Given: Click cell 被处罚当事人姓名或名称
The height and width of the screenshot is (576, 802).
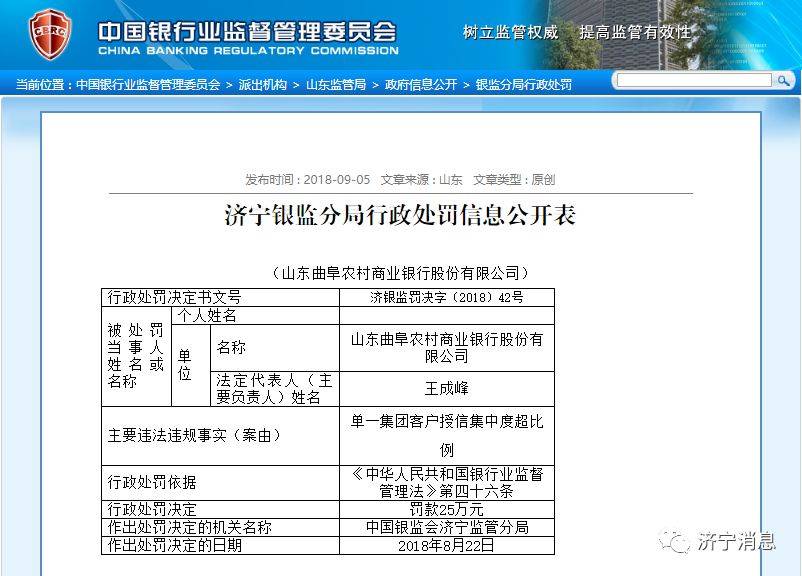Looking at the screenshot, I should pyautogui.click(x=136, y=357).
